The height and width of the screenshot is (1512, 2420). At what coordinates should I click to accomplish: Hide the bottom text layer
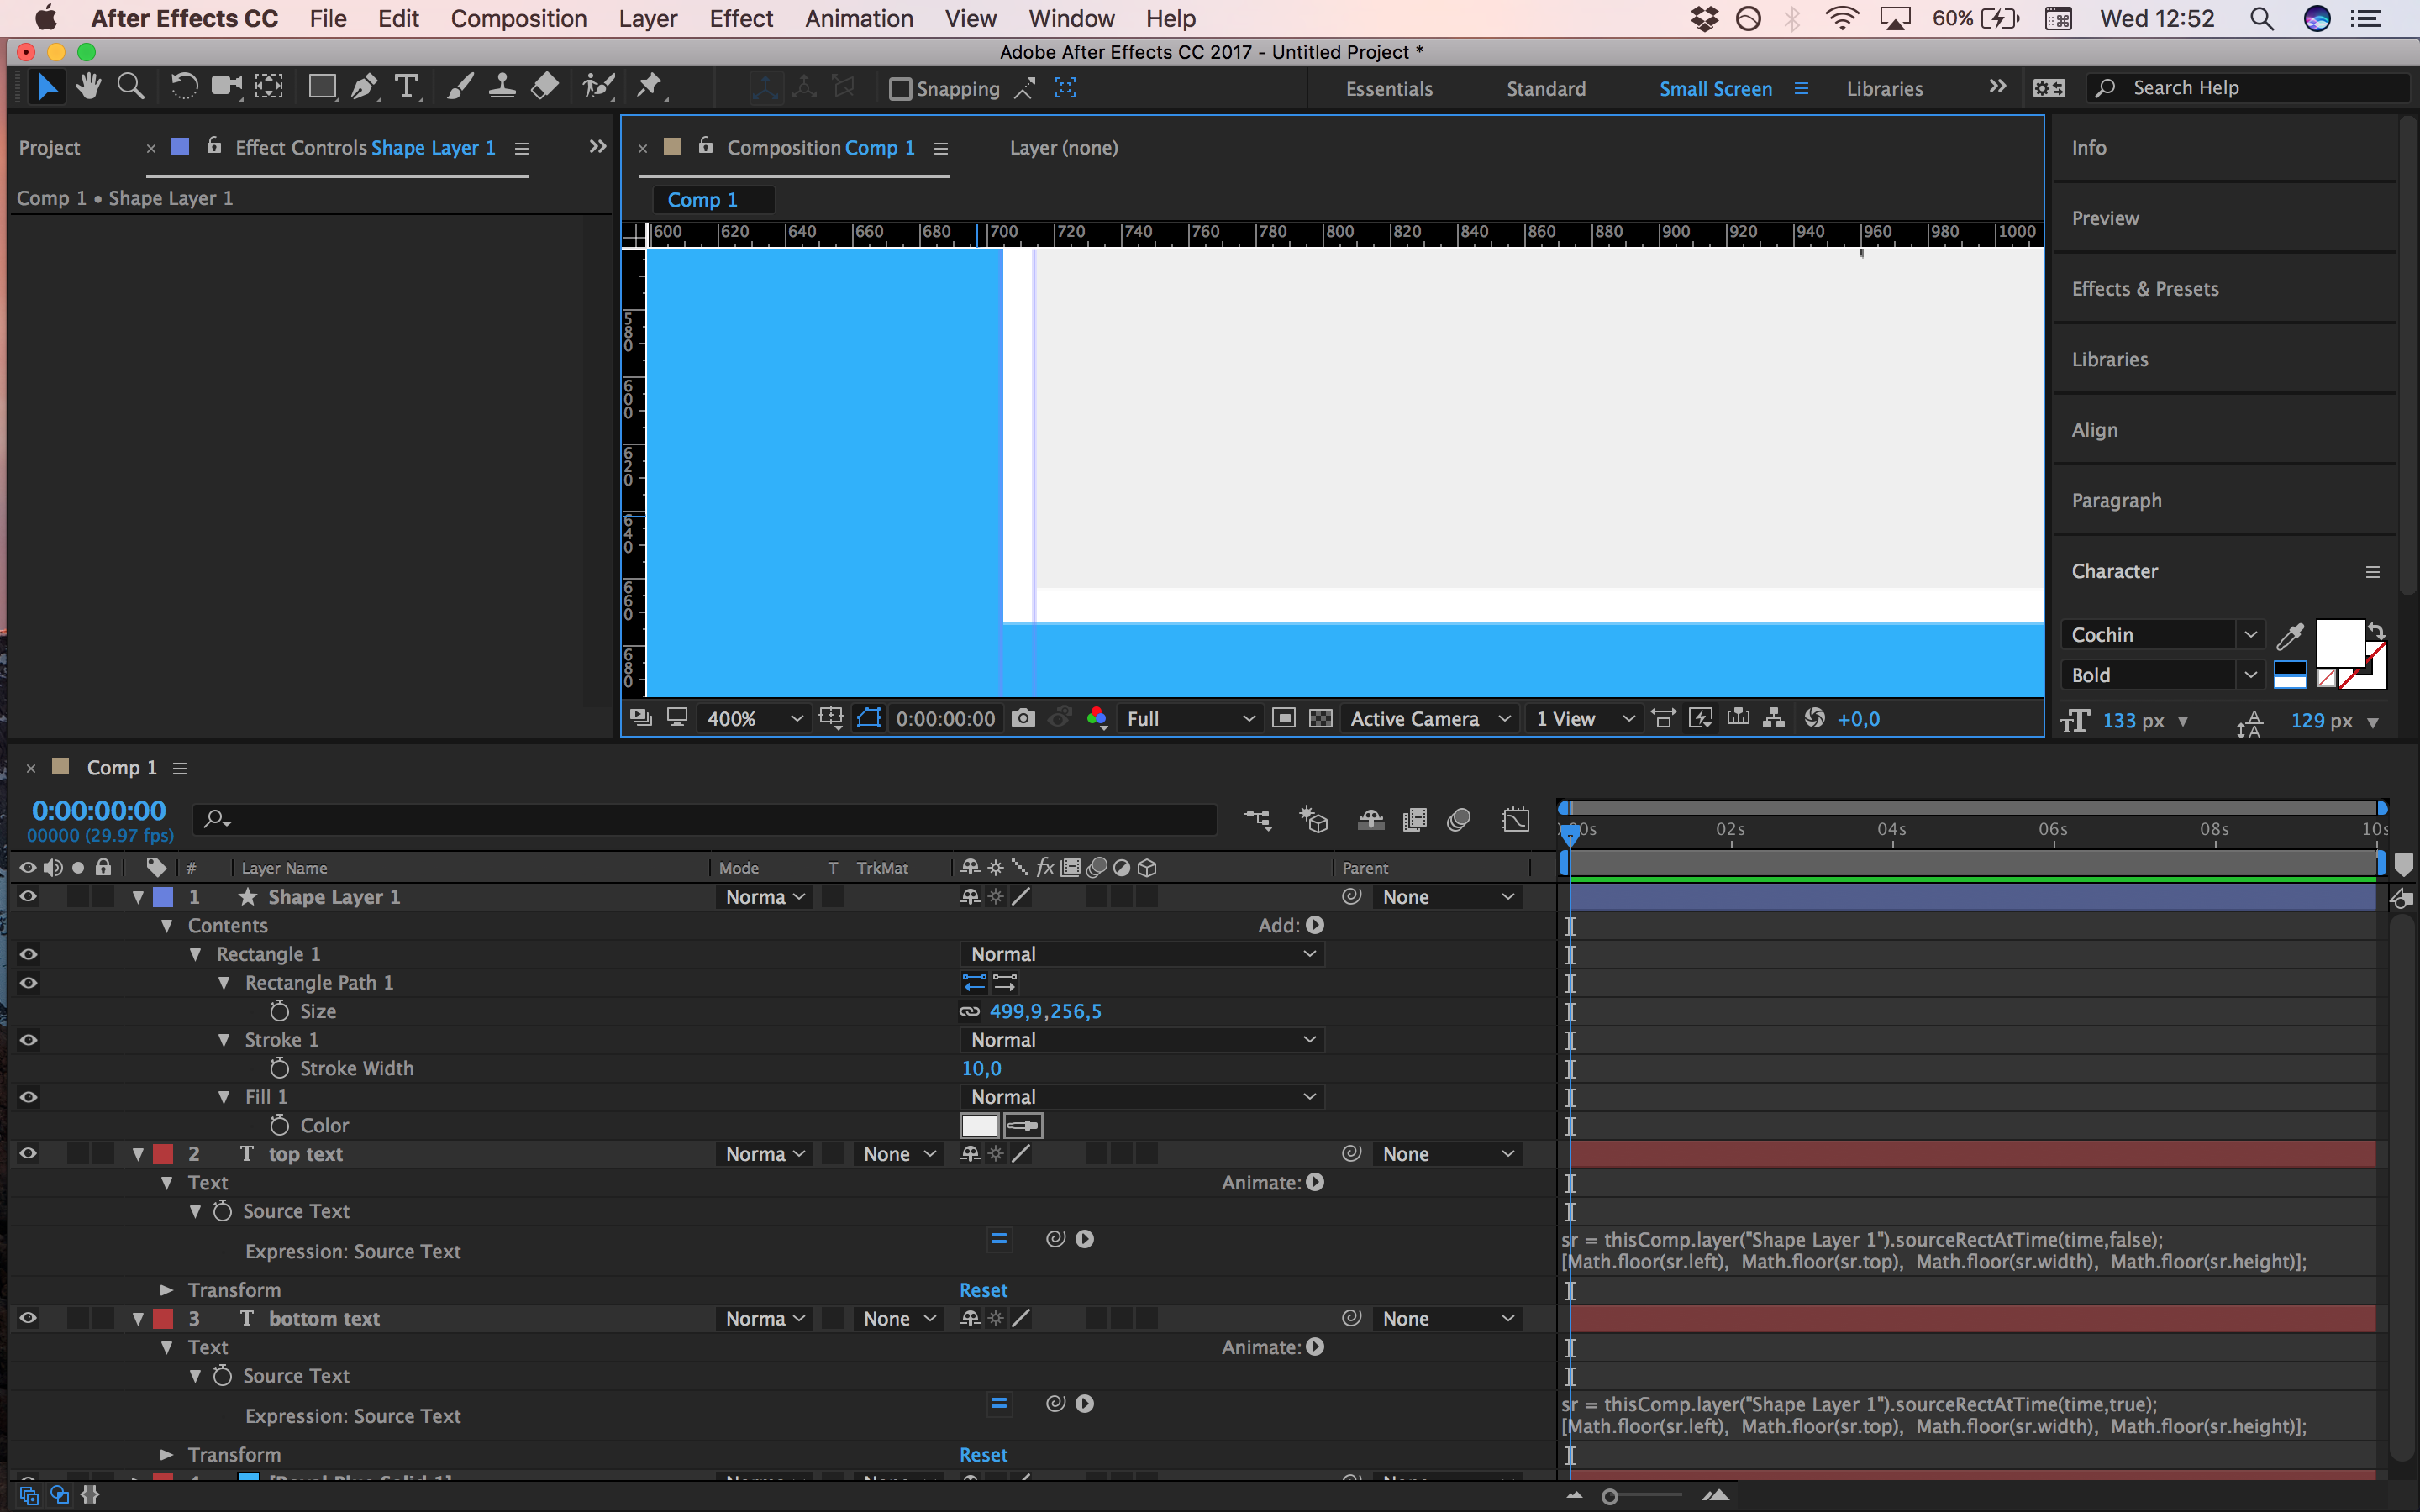click(x=28, y=1318)
